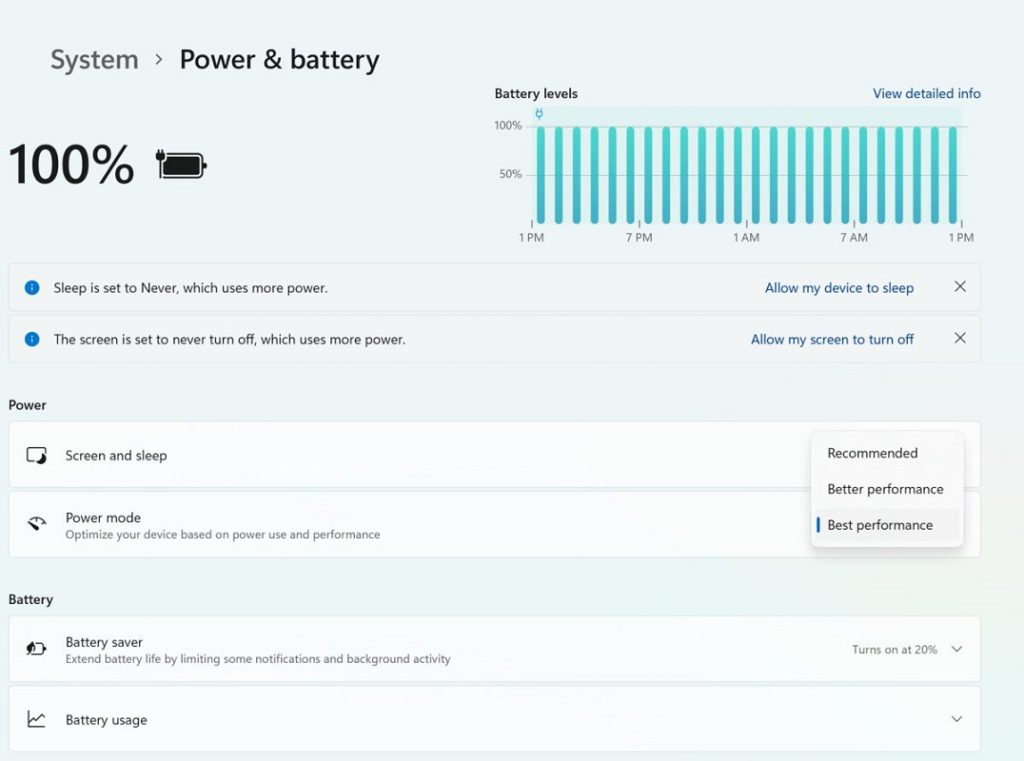Image resolution: width=1024 pixels, height=761 pixels.
Task: Click Allow my screen to turn off
Action: (x=832, y=339)
